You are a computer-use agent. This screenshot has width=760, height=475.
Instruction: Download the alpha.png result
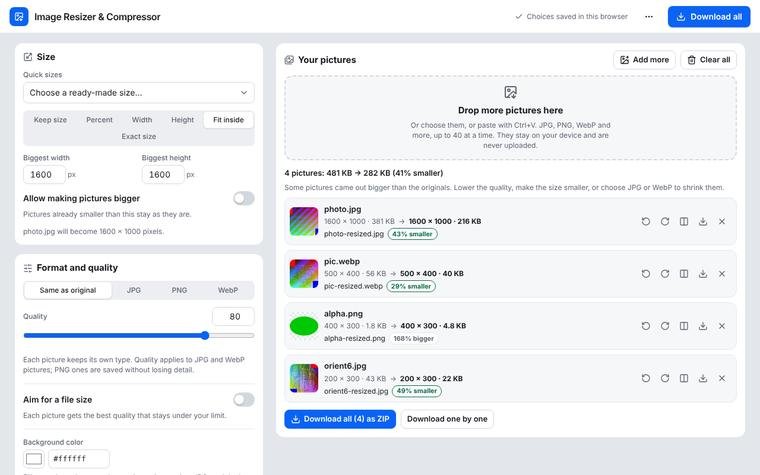coord(703,326)
